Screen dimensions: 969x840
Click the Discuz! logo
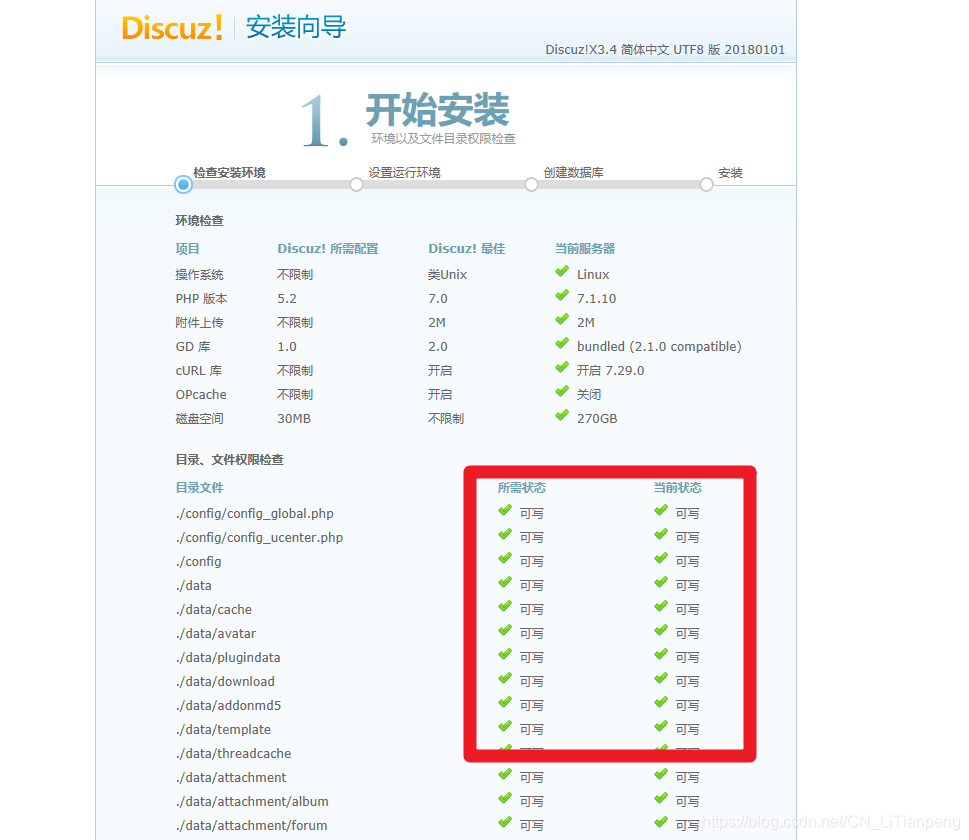tap(172, 28)
